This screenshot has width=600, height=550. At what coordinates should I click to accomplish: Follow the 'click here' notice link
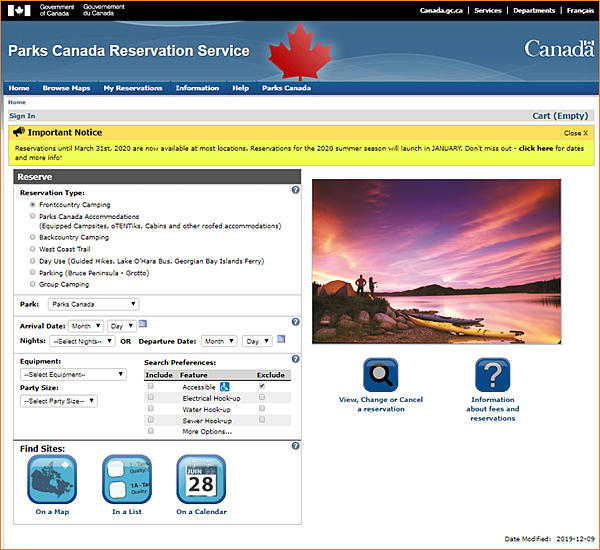536,148
